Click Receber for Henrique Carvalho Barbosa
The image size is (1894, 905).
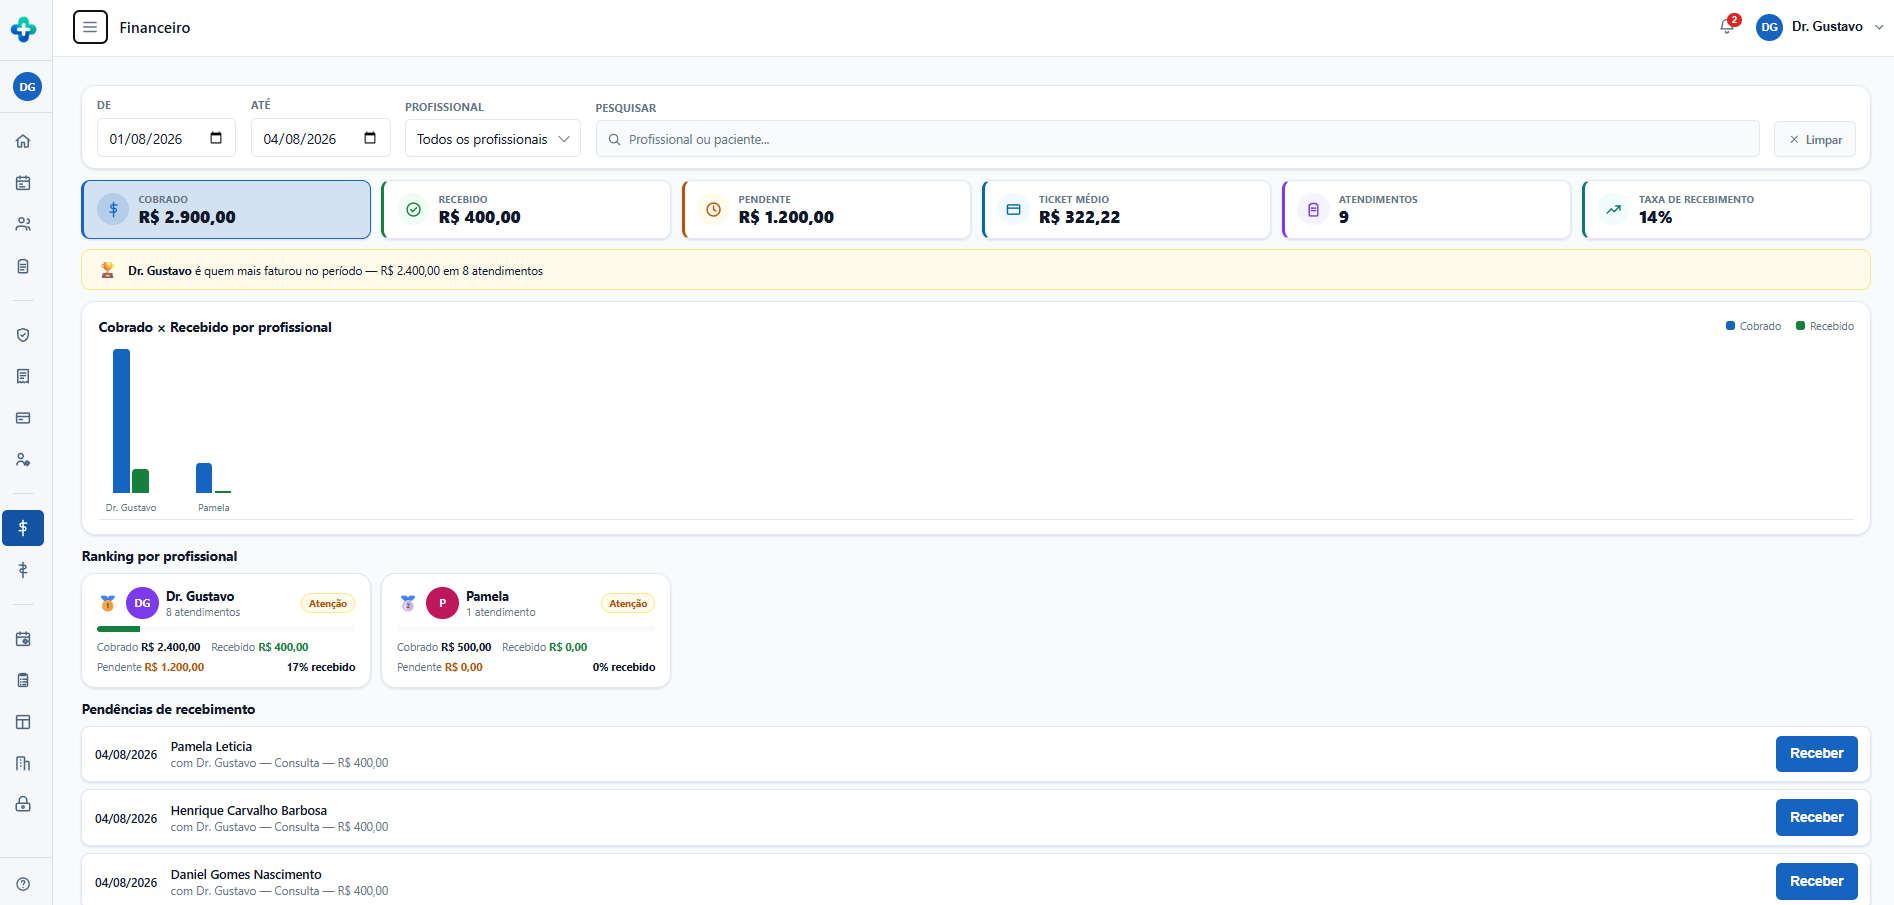click(1816, 818)
